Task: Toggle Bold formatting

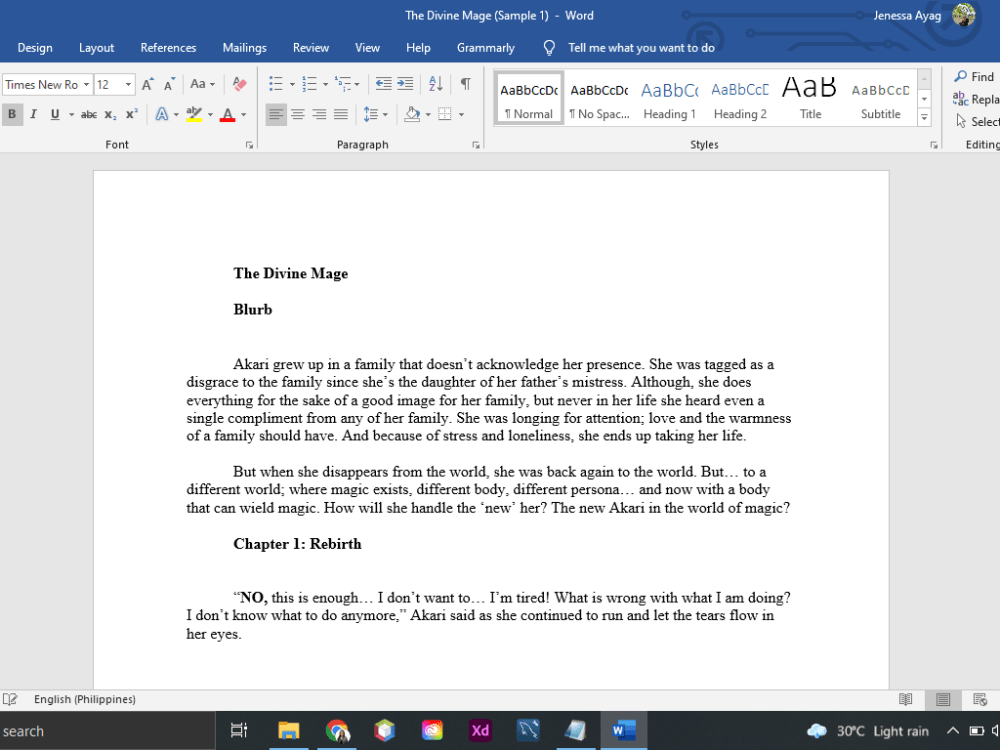Action: [11, 115]
